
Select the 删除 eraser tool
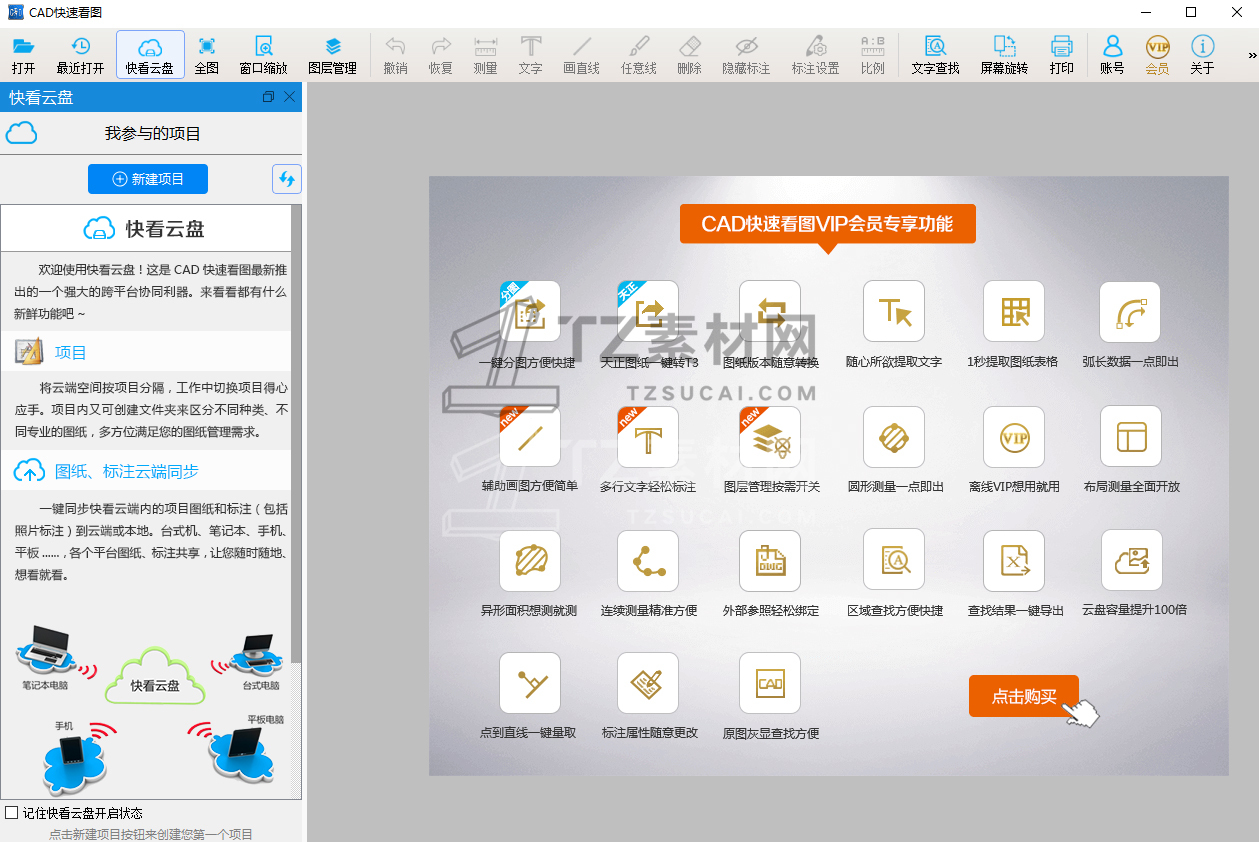(689, 55)
